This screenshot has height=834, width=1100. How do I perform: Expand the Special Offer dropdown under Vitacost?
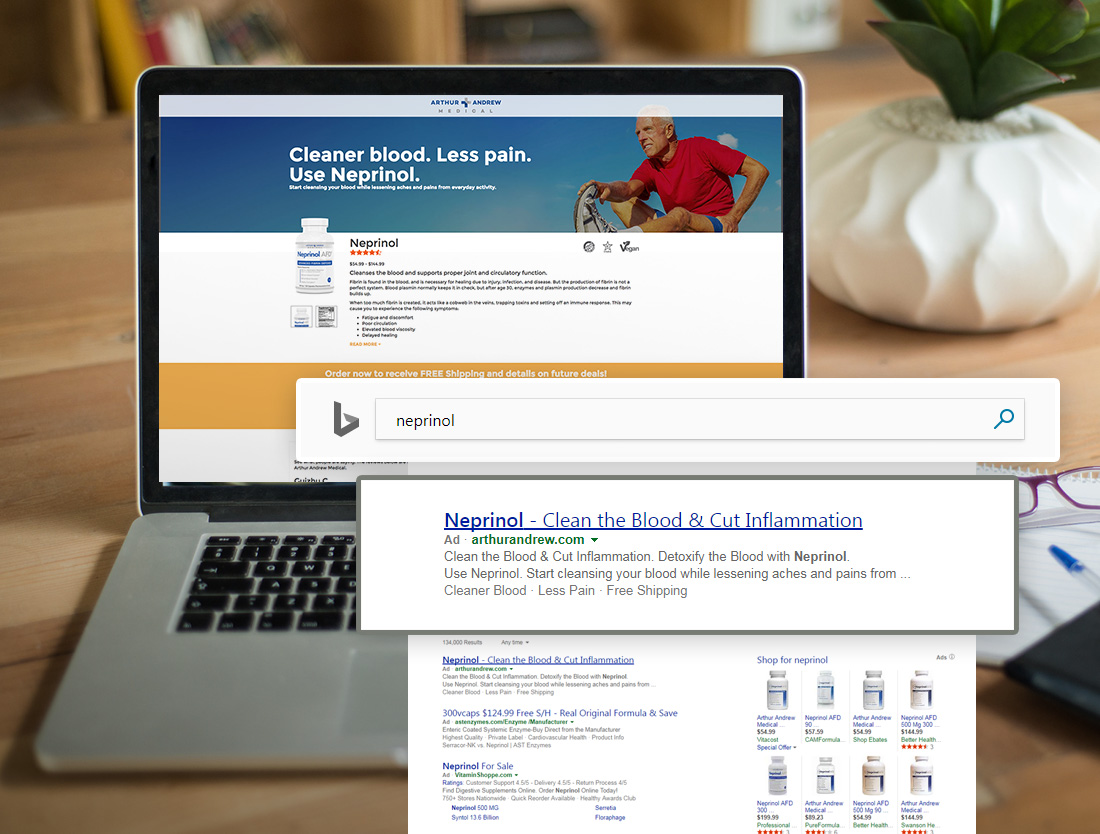click(x=777, y=748)
